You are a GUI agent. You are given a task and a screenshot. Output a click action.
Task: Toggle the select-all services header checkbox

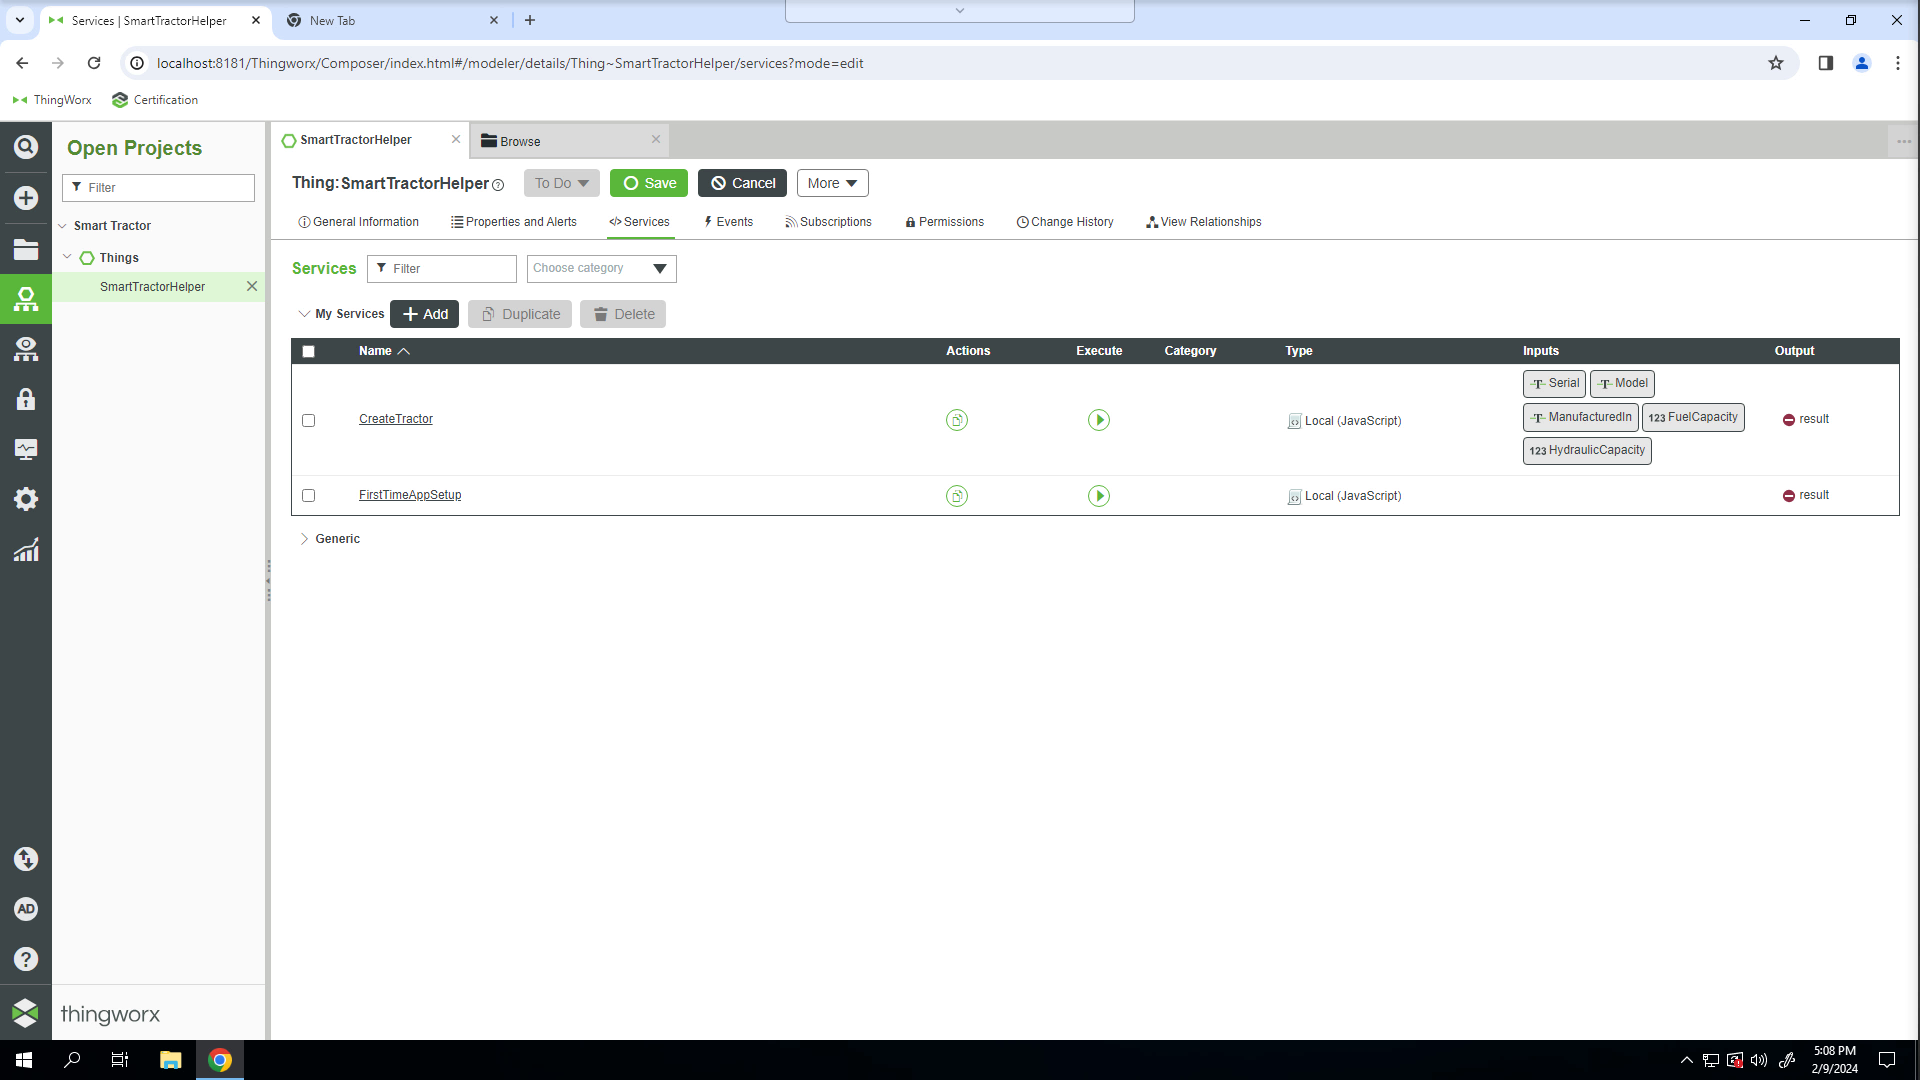[308, 351]
